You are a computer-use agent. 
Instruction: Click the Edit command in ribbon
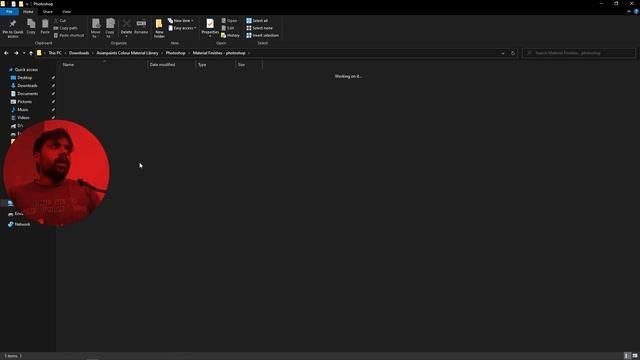pyautogui.click(x=228, y=28)
